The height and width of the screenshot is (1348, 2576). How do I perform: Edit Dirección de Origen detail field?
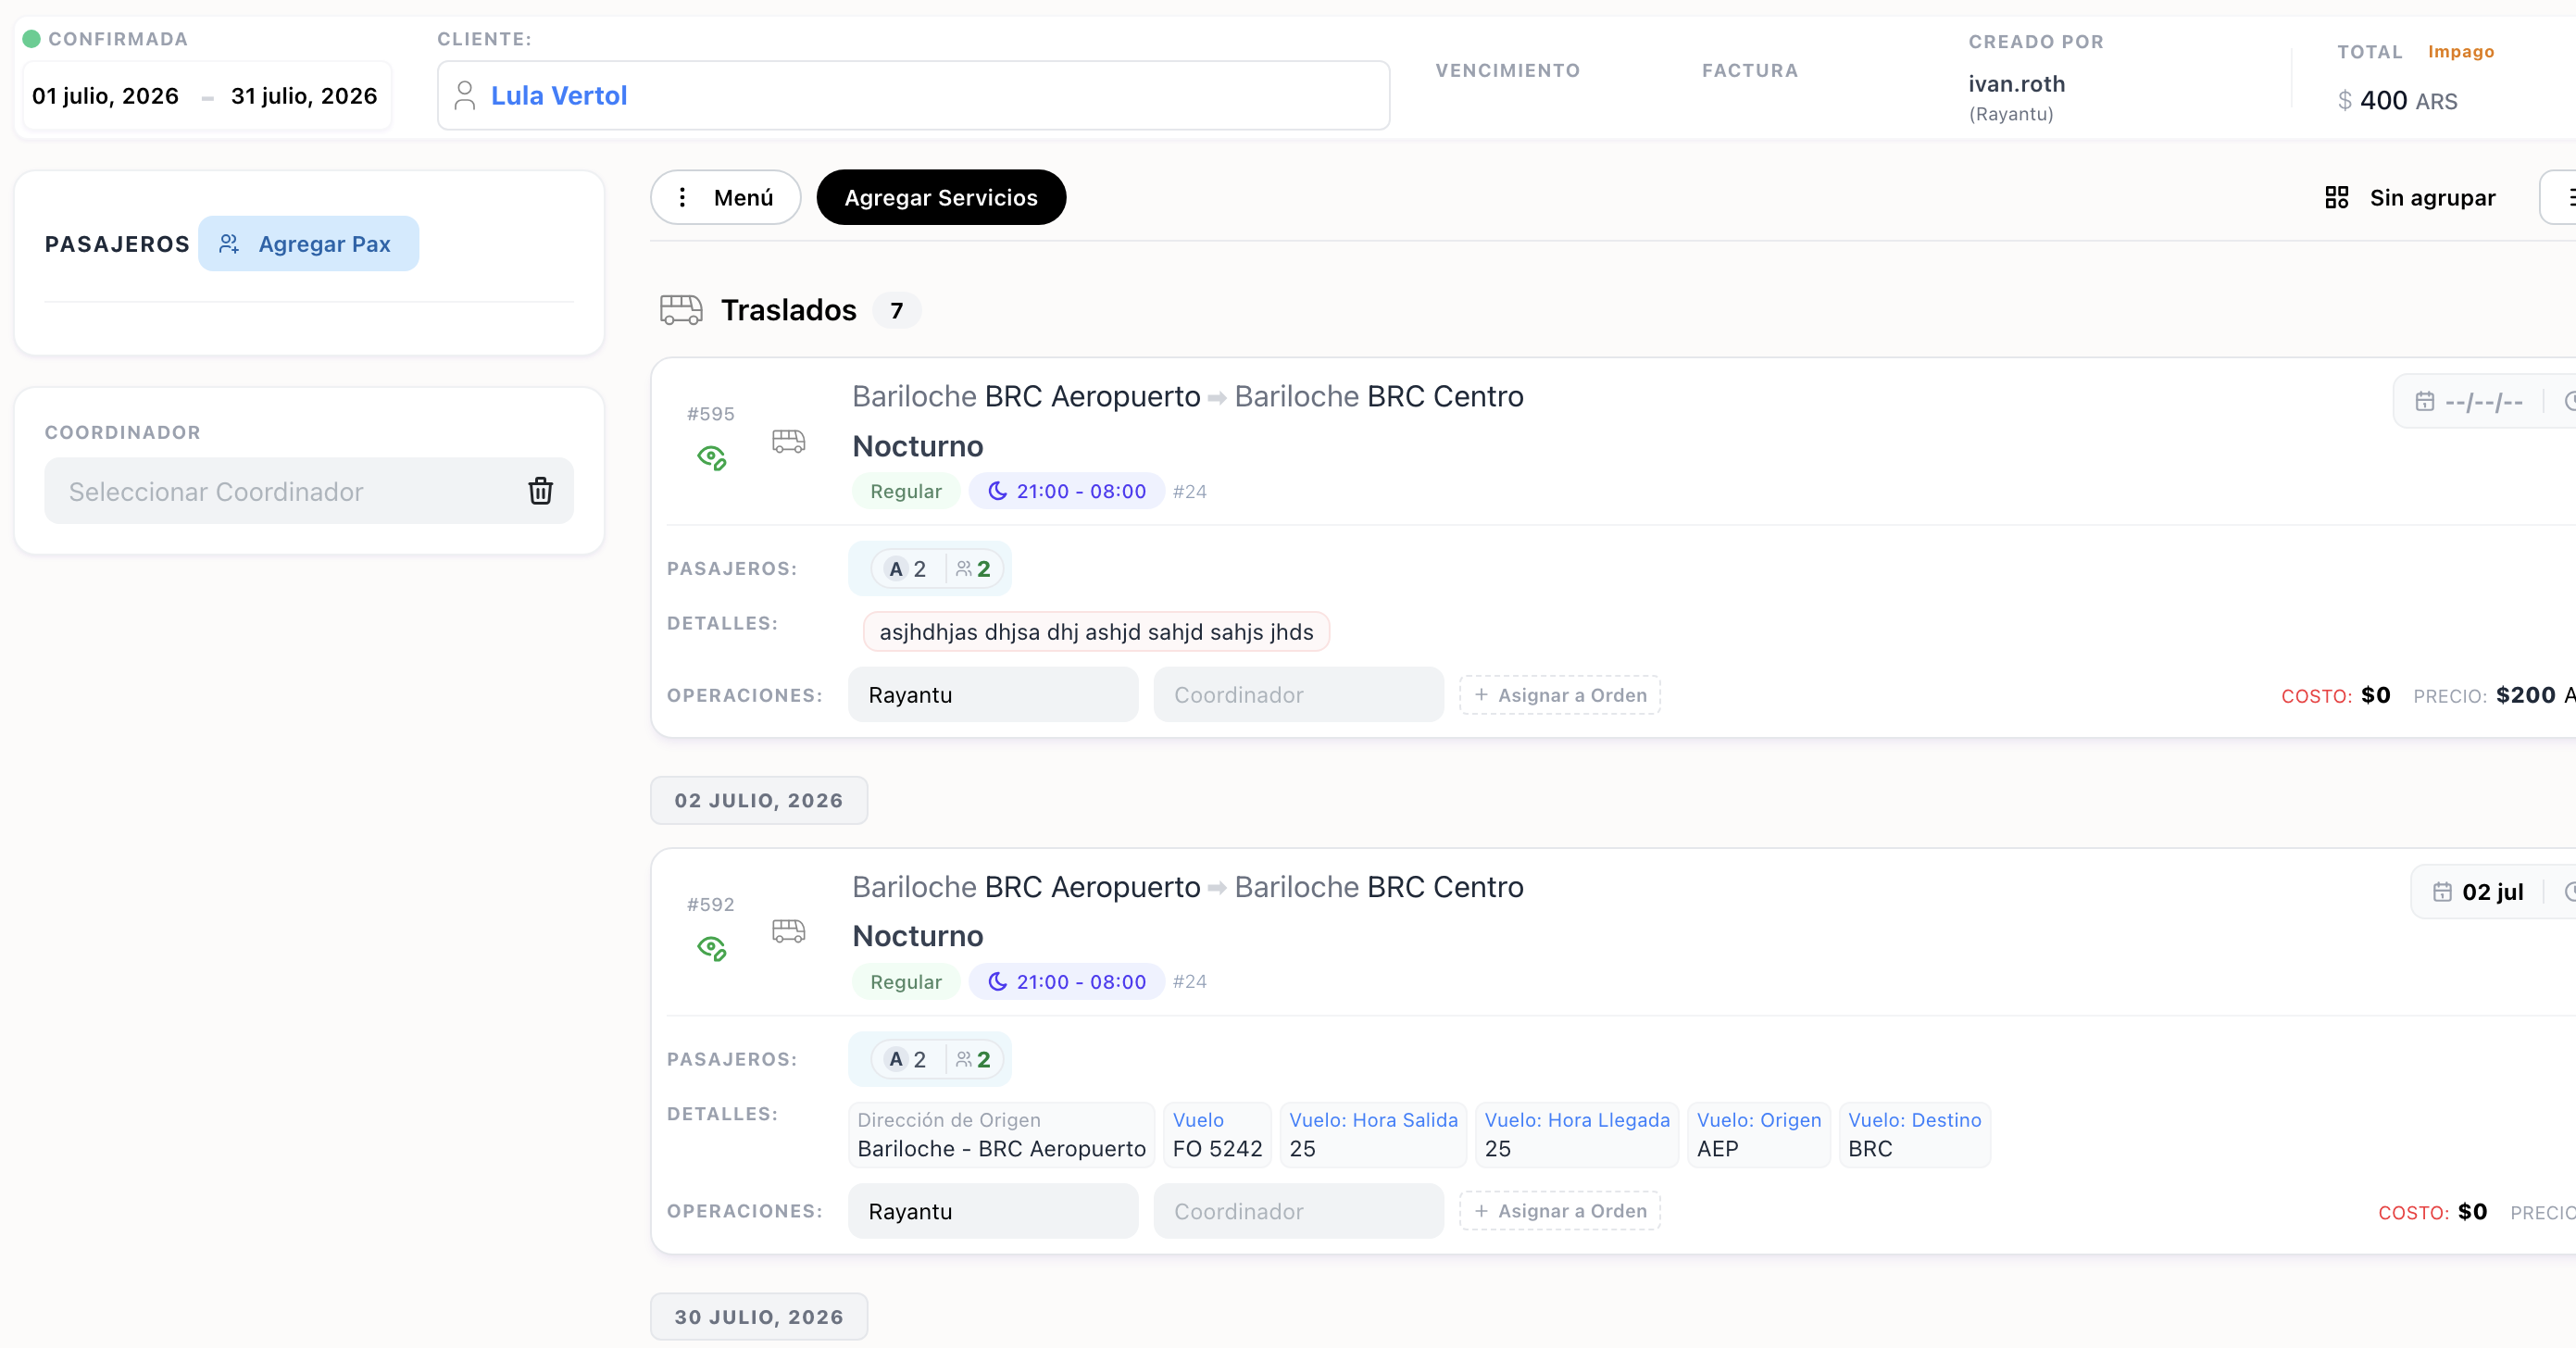[x=1001, y=1135]
